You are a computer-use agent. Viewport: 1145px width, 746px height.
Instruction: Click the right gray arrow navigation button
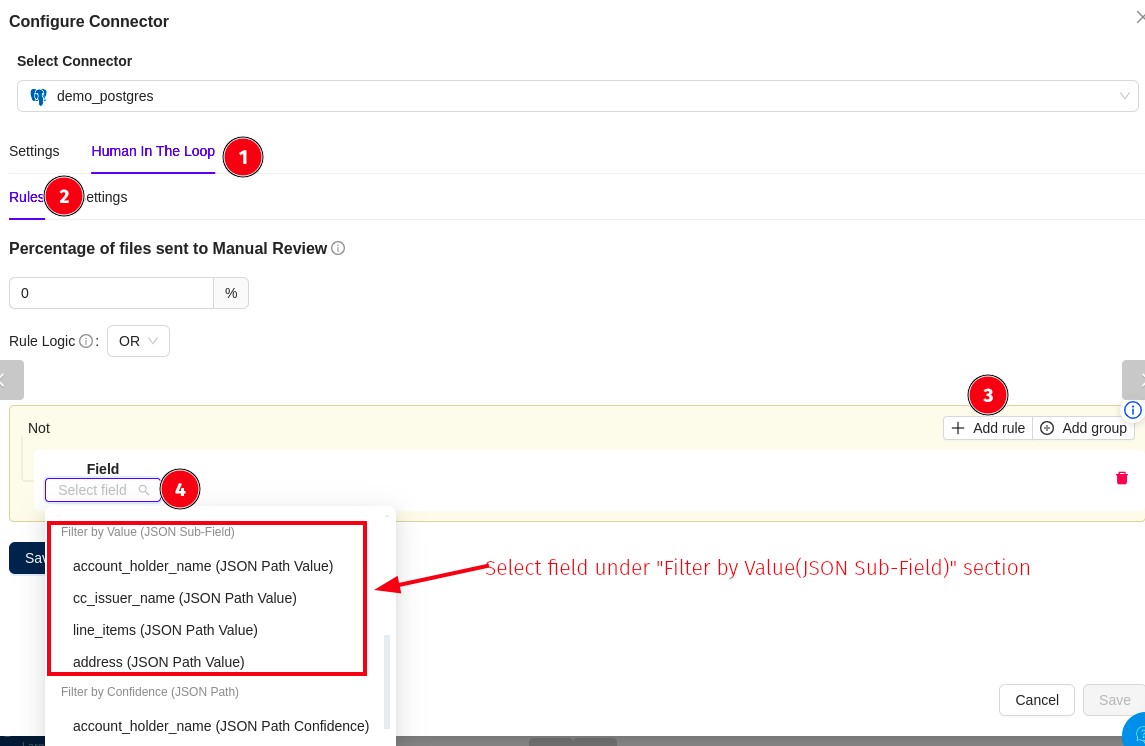(x=1135, y=380)
